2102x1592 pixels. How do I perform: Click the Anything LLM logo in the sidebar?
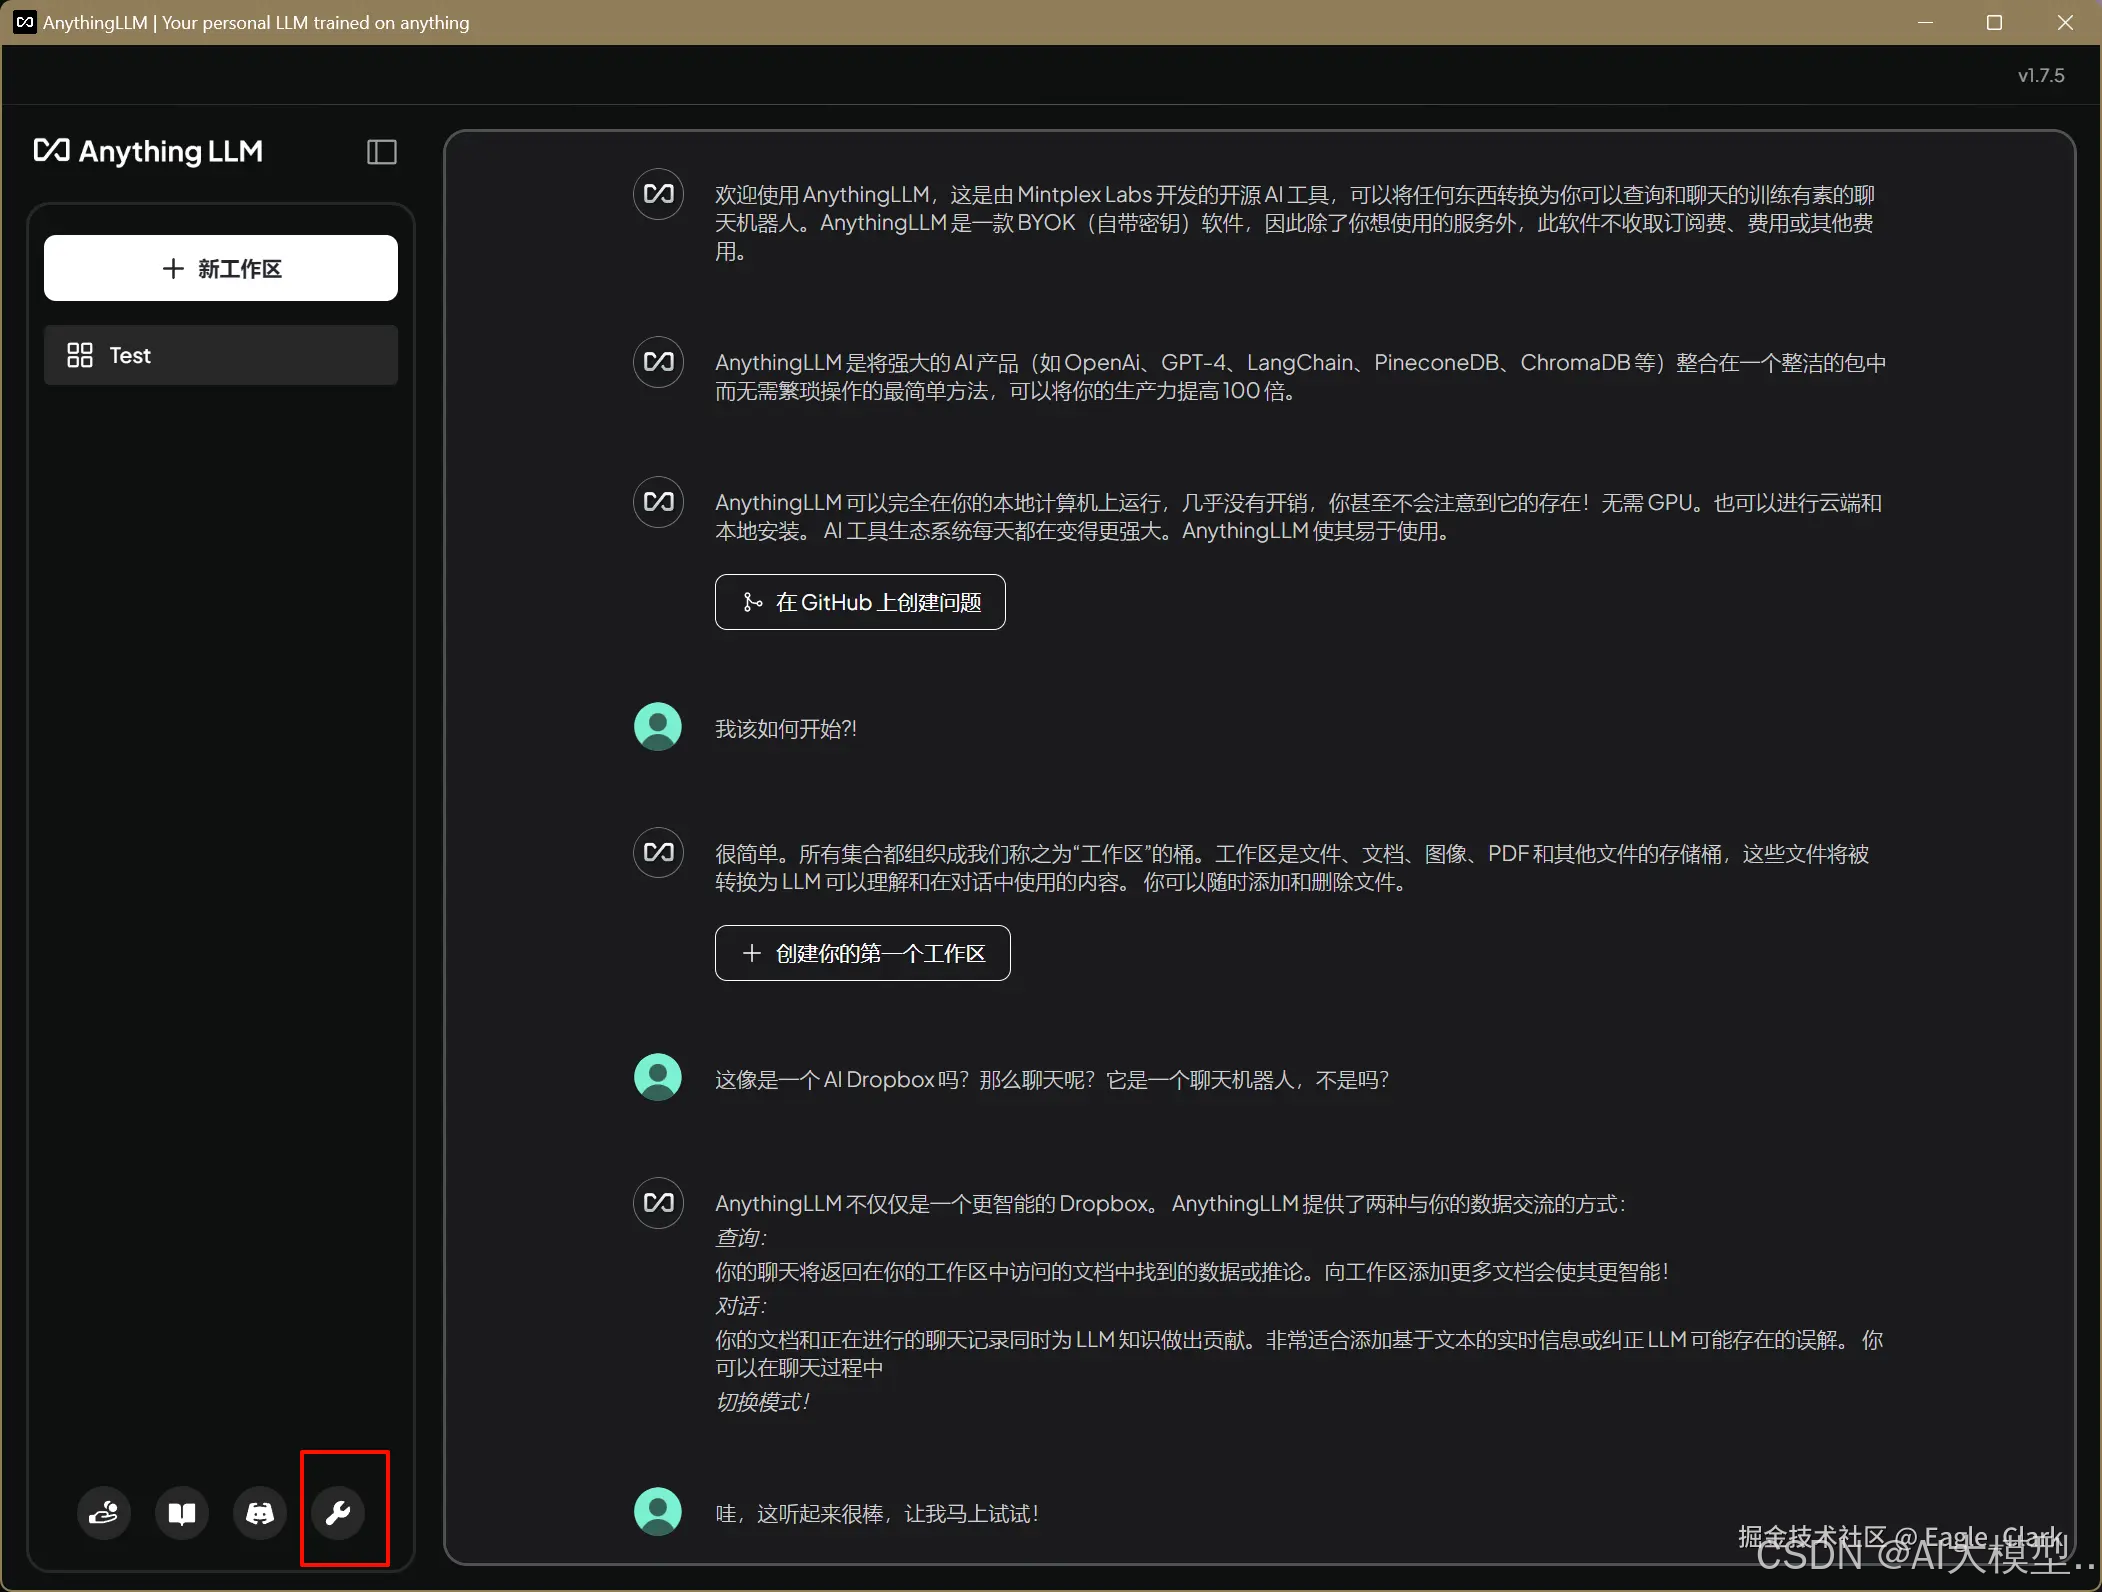click(148, 151)
